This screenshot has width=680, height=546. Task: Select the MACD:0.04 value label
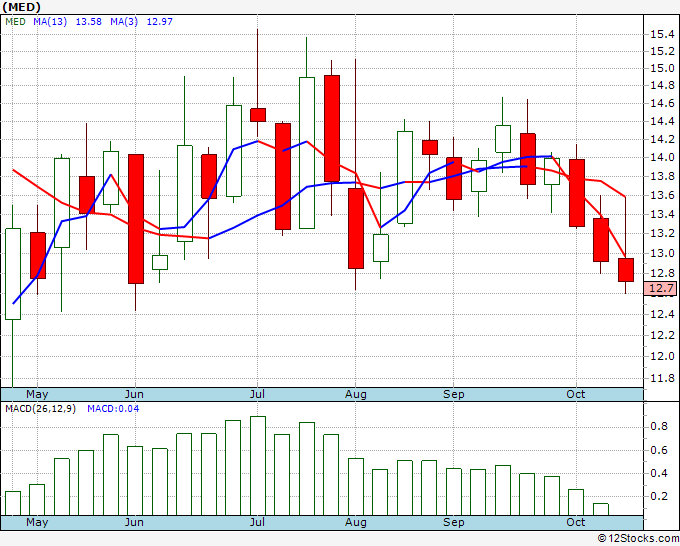tap(113, 409)
